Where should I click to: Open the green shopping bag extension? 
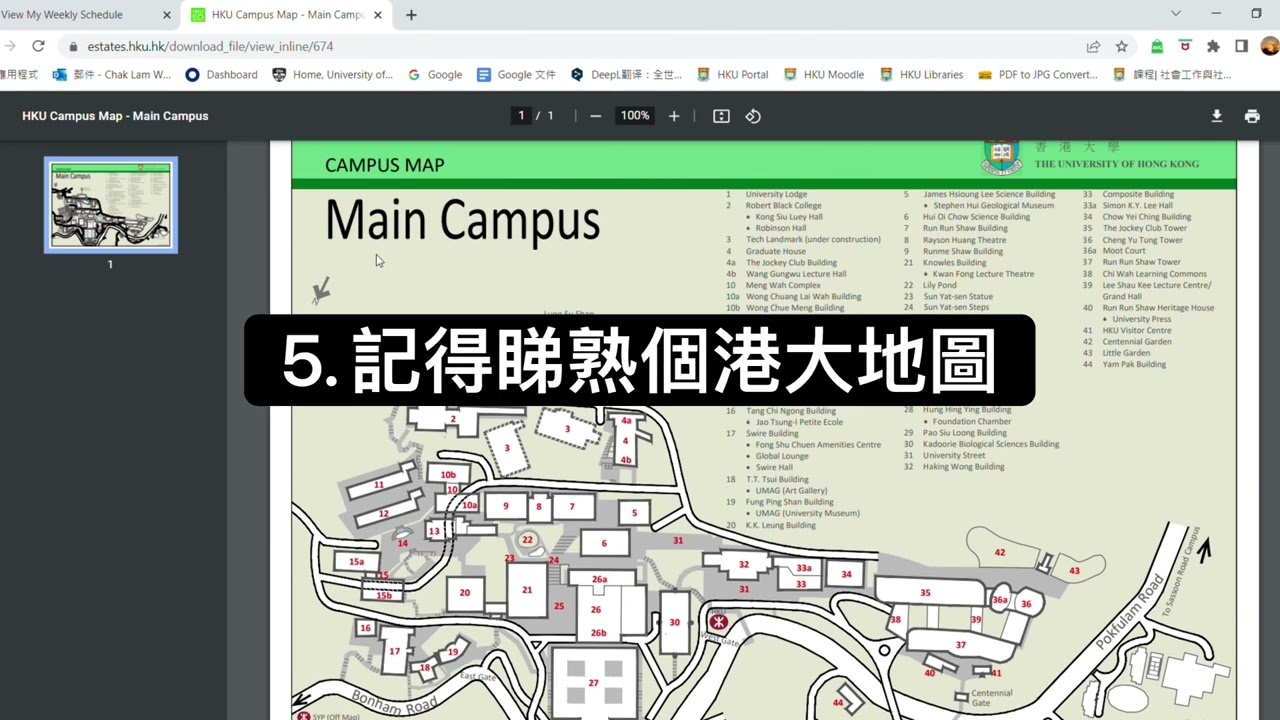[x=1157, y=46]
